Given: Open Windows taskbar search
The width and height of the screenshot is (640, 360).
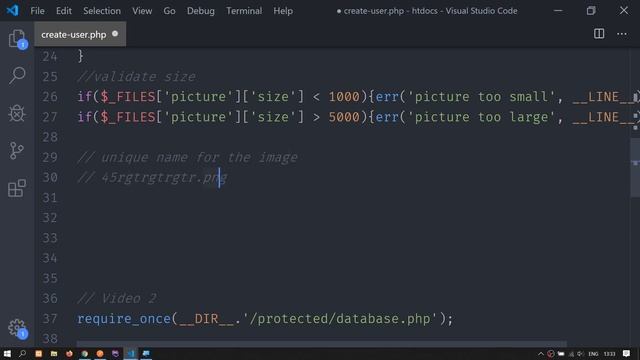Looking at the screenshot, I should pyautogui.click(x=22, y=353).
